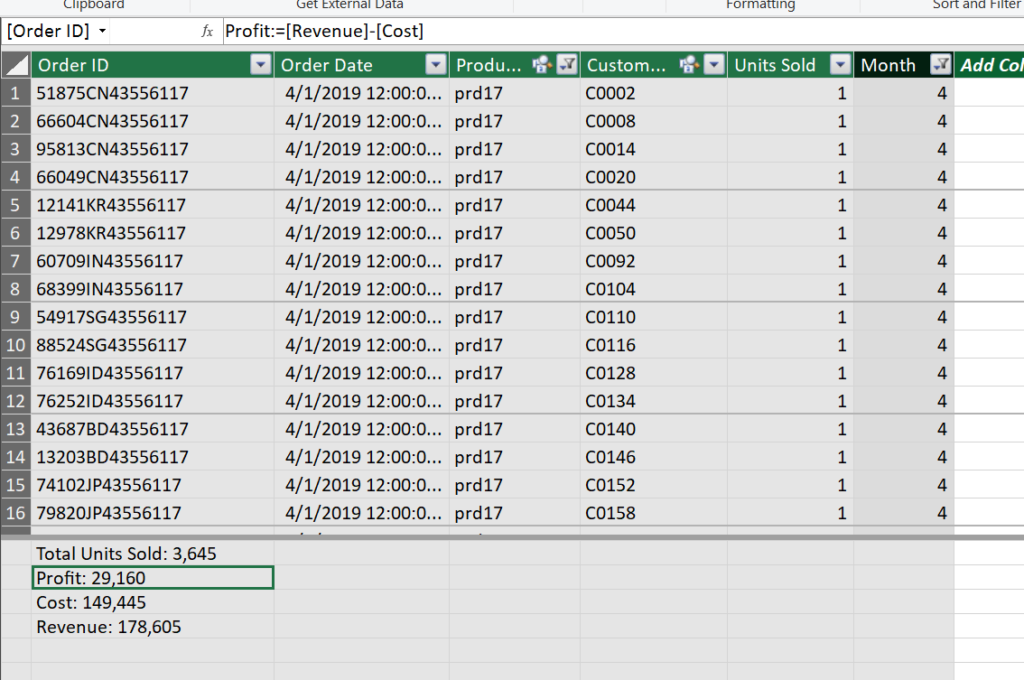Expand the Customer column filter dropdown
This screenshot has height=680, width=1024.
coord(713,65)
